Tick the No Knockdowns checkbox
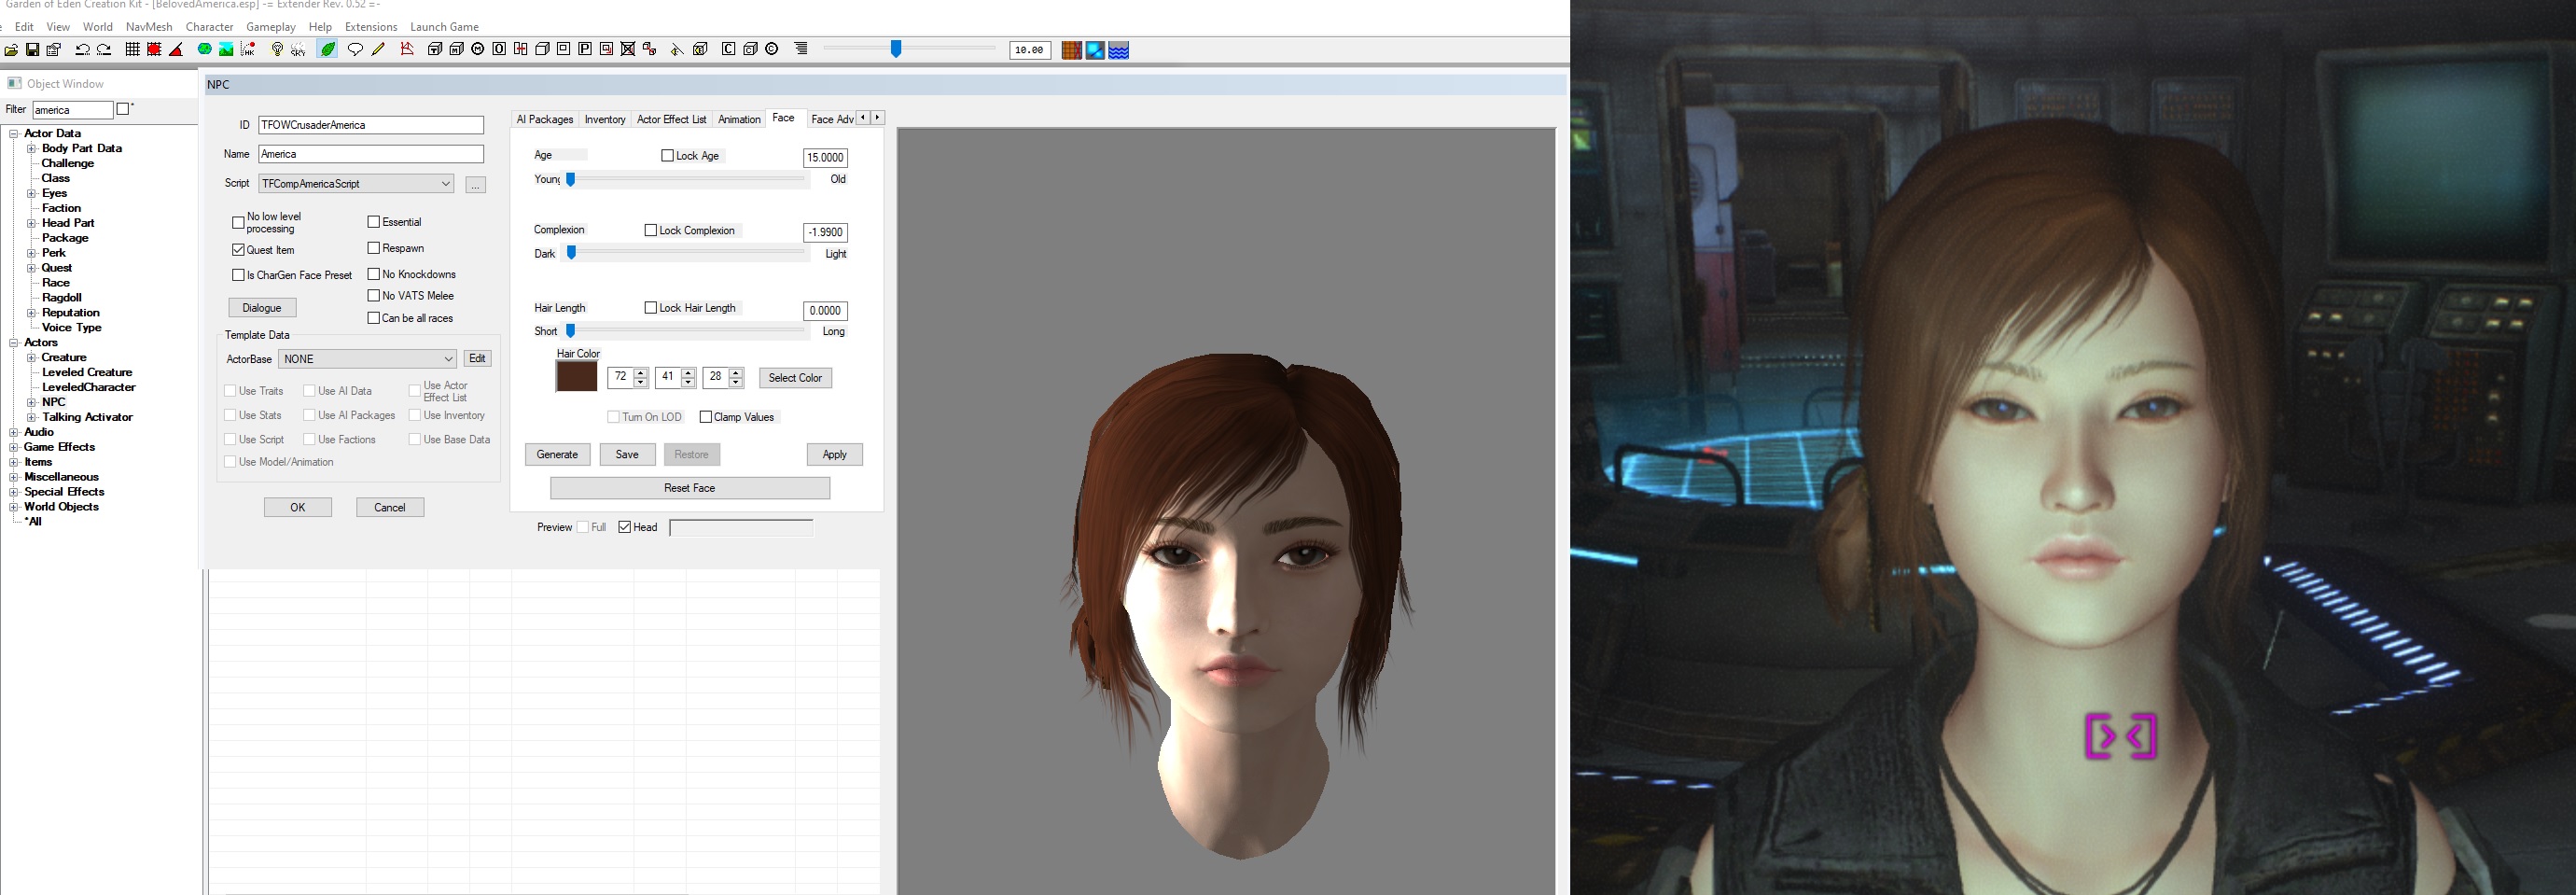Viewport: 2576px width, 895px height. coord(374,274)
